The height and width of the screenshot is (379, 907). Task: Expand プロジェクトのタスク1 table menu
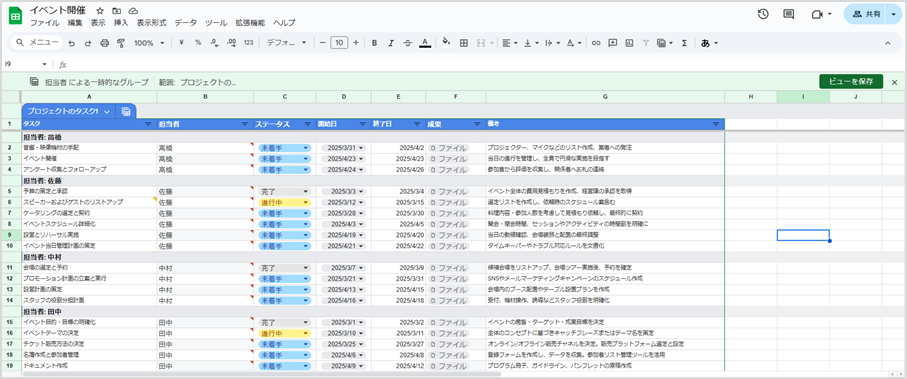(x=106, y=112)
